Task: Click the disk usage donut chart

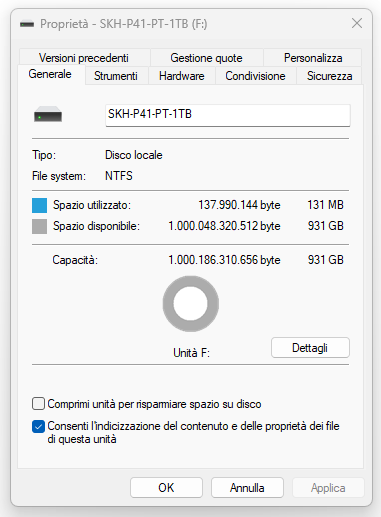Action: [191, 304]
